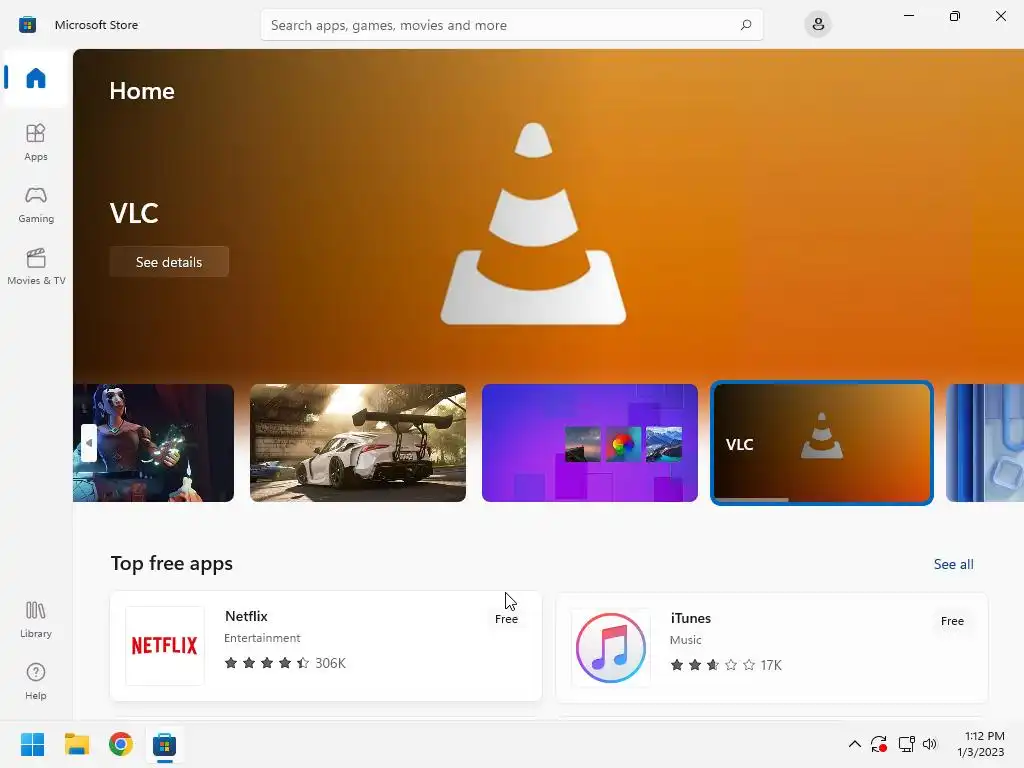This screenshot has height=768, width=1024.
Task: Launch Google Chrome from the taskbar
Action: click(x=121, y=744)
